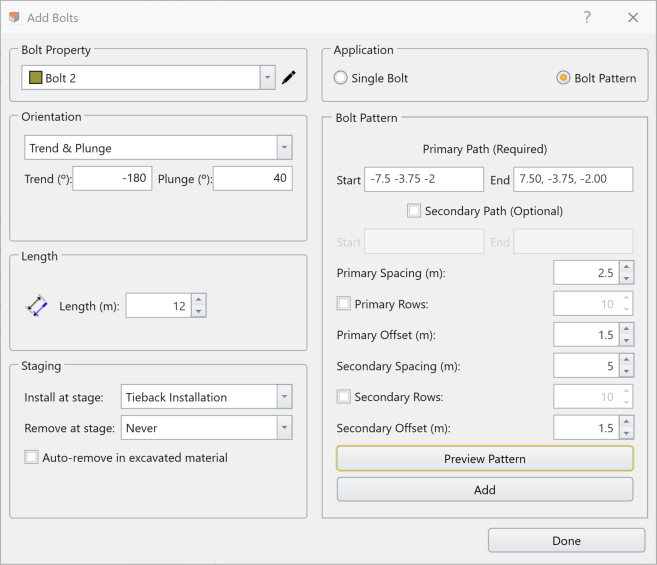Increase Primary Offset with up arrow
The height and width of the screenshot is (565, 657).
626,329
